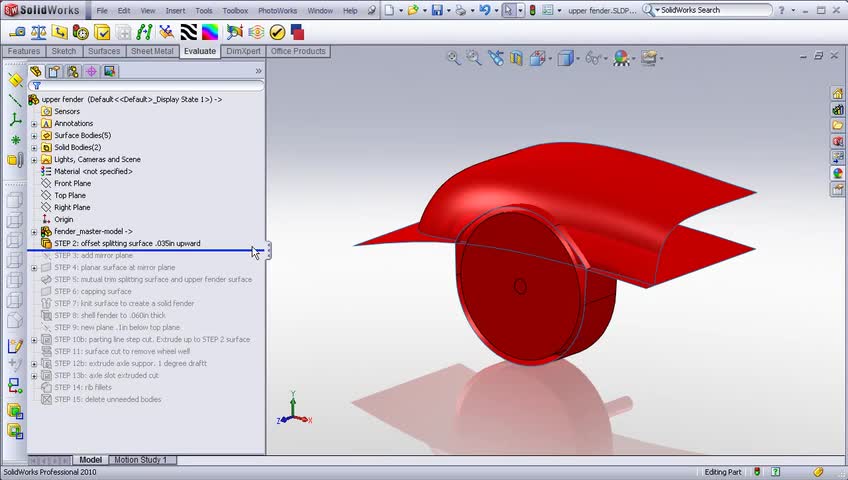Open the Insert menu

tap(175, 10)
